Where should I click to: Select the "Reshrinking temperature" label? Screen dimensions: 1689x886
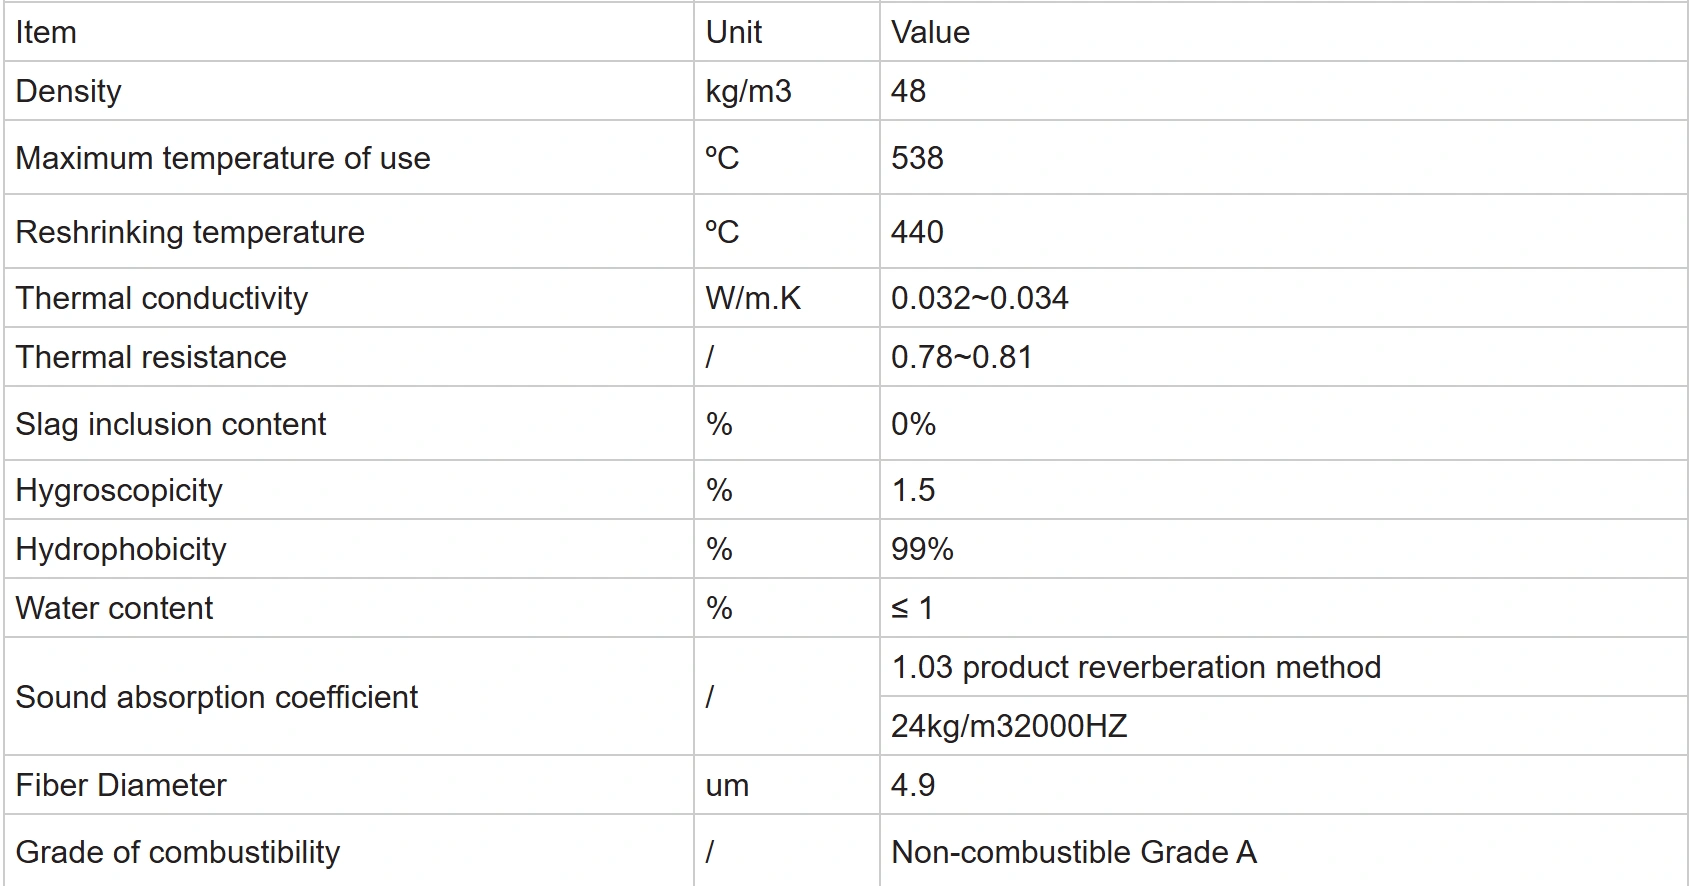190,232
